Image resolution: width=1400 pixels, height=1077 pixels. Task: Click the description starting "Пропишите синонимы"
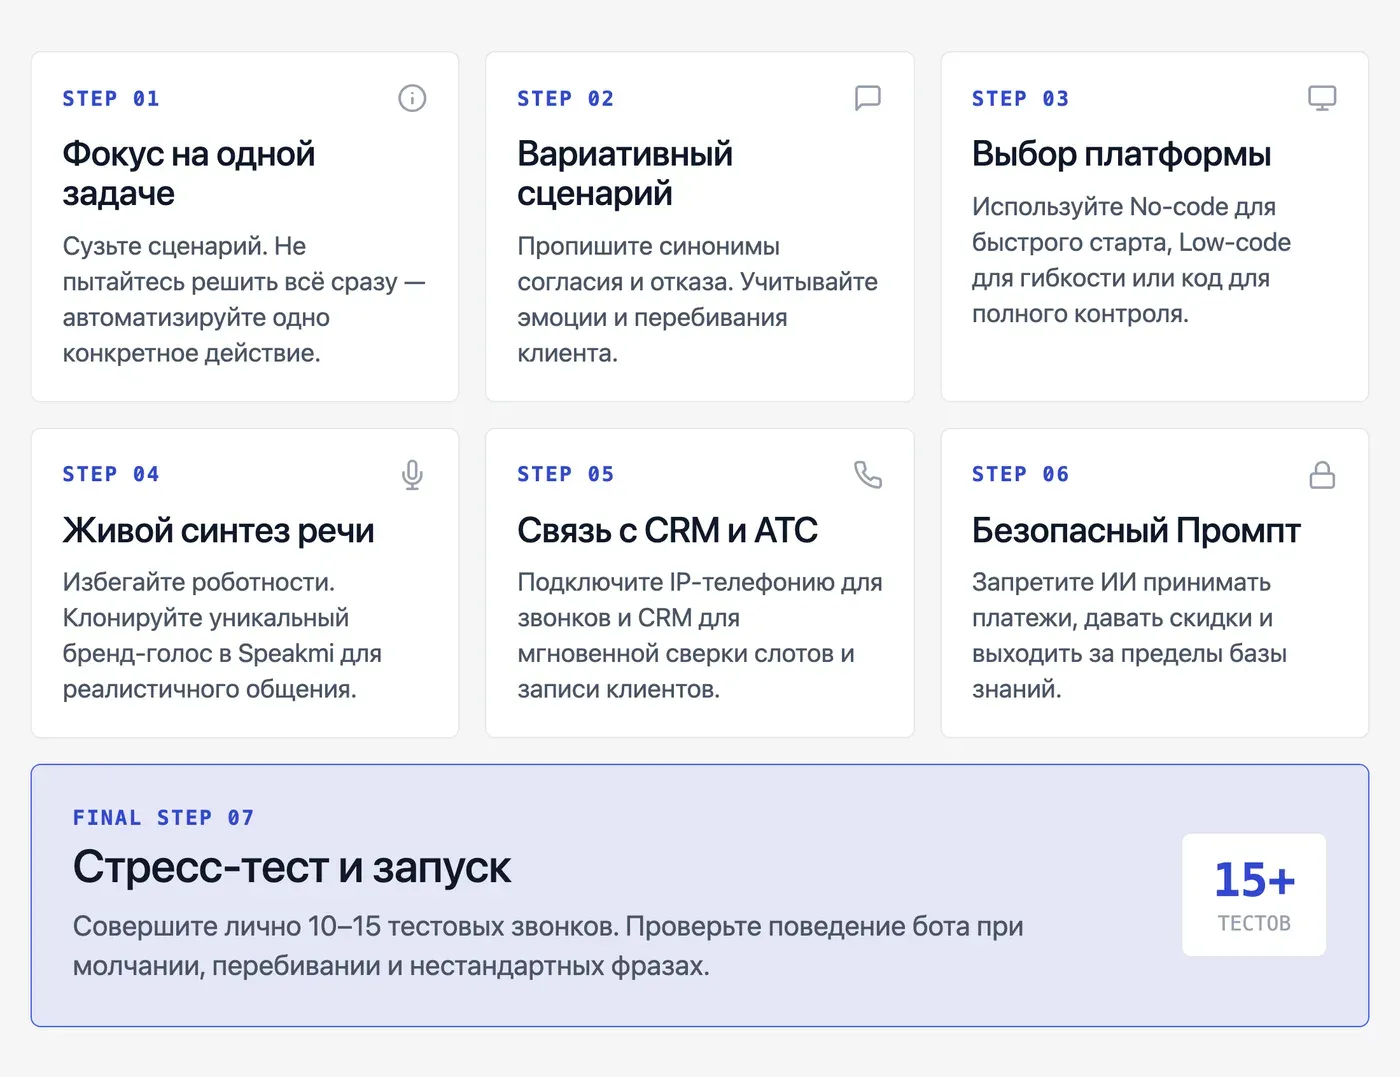point(697,300)
